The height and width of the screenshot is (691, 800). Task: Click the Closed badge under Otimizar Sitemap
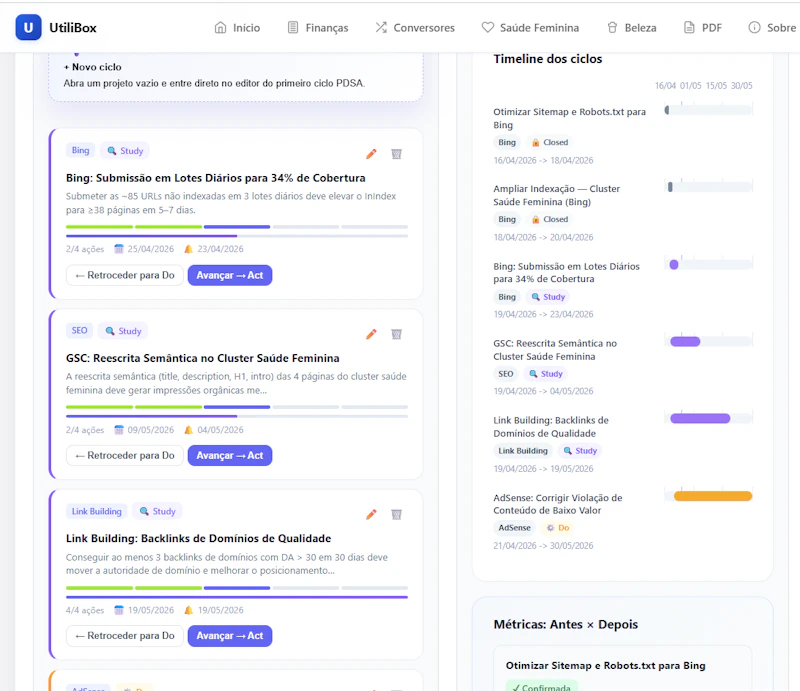point(549,142)
